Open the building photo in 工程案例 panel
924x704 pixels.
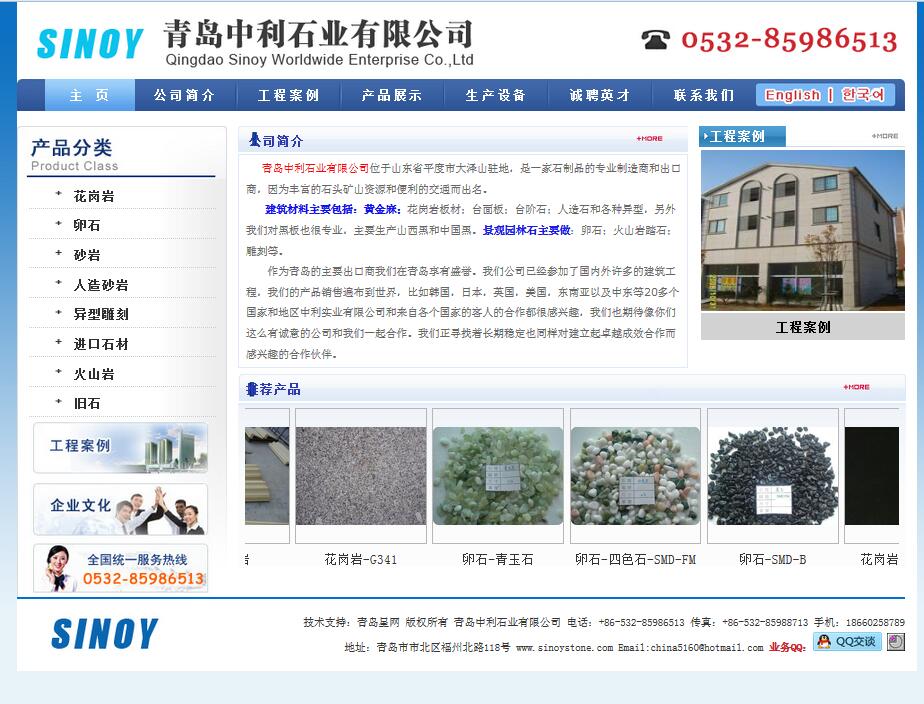coord(803,230)
